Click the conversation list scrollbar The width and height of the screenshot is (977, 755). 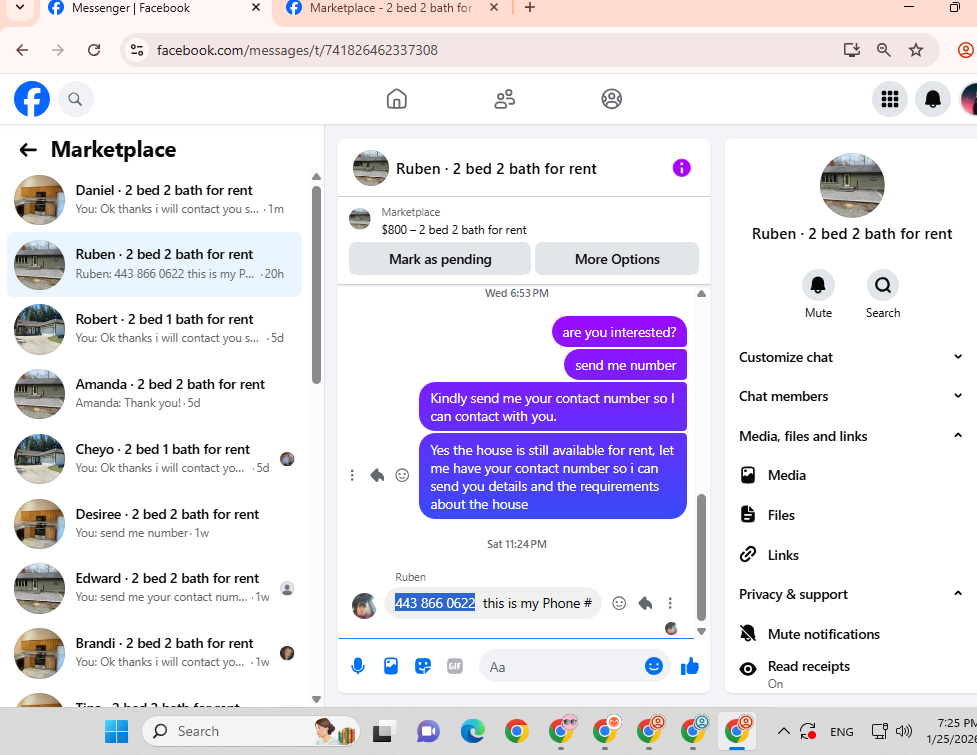(316, 284)
